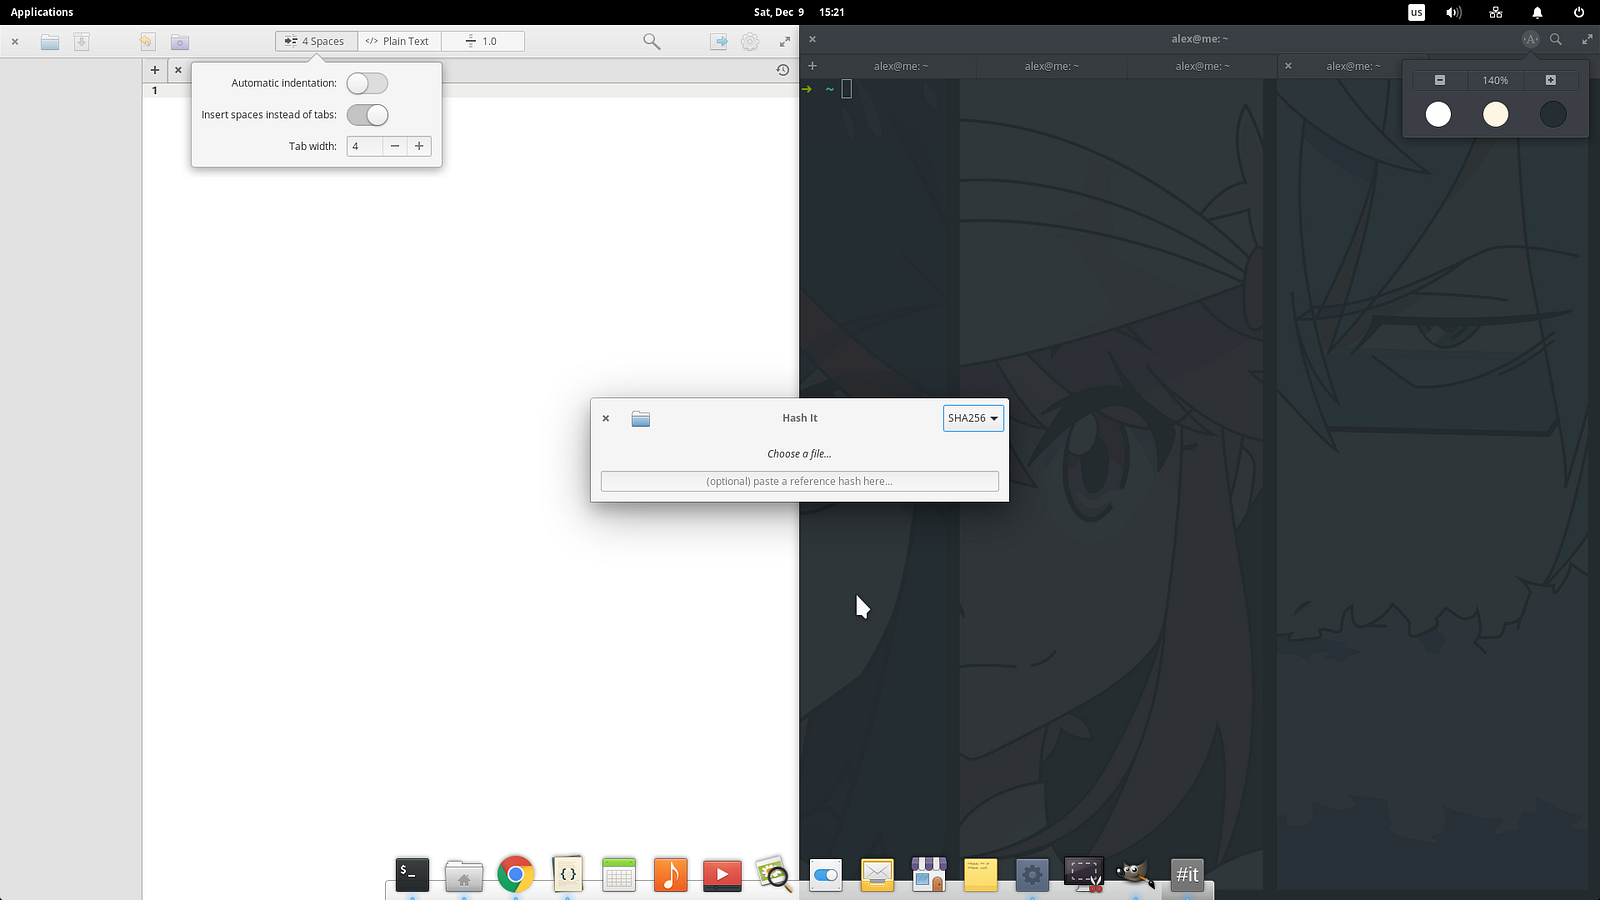Screen dimensions: 1600x900
Task: Open the US keyboard layout indicator
Action: [x=1416, y=12]
